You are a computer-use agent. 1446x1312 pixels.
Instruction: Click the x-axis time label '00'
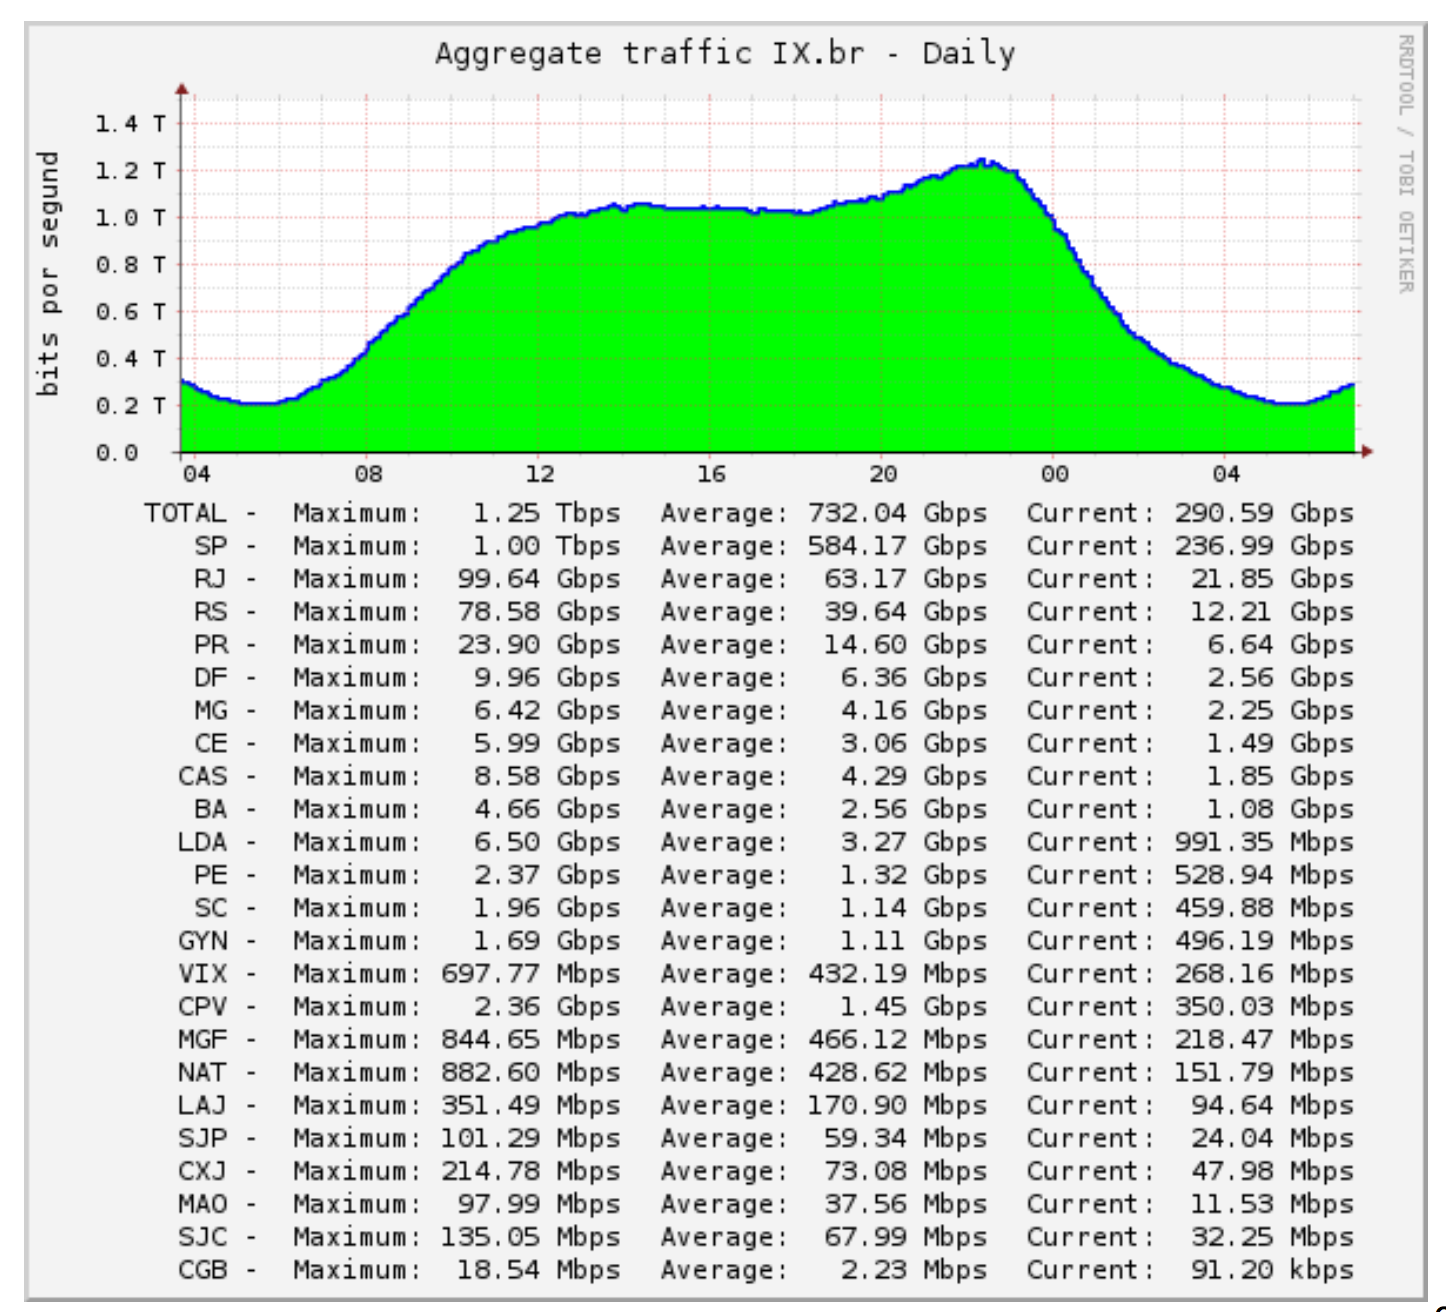(x=1054, y=474)
